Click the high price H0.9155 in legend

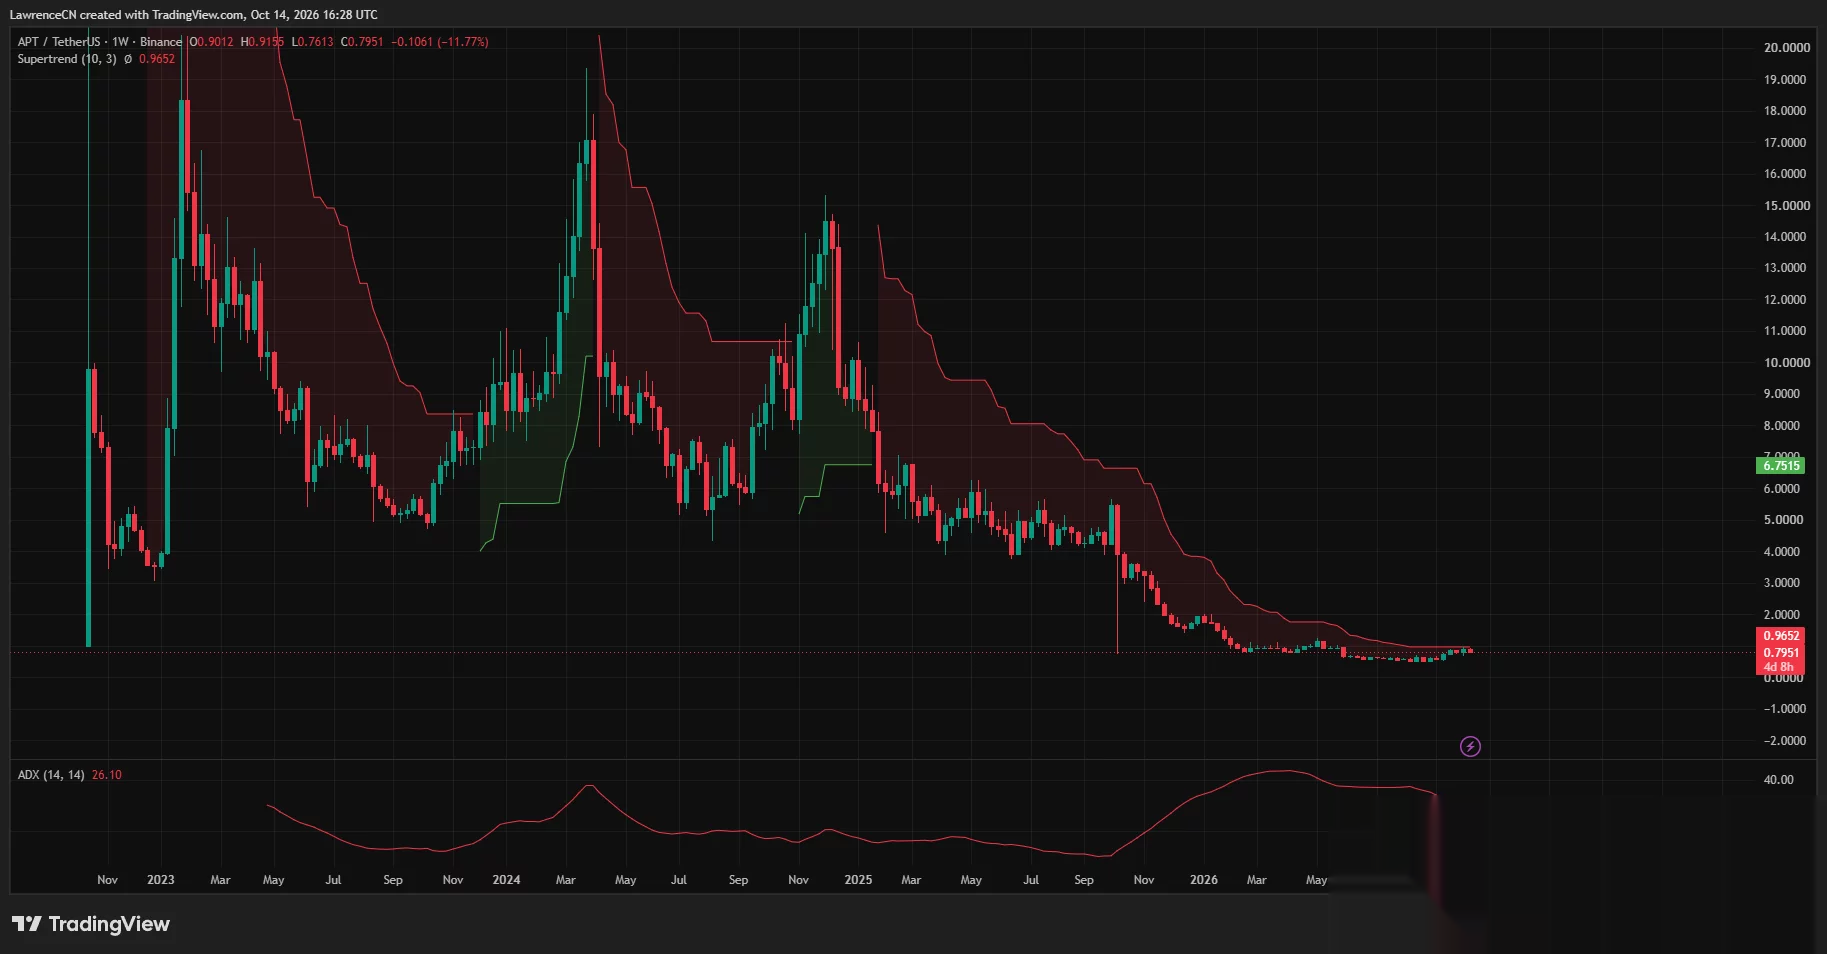(262, 42)
